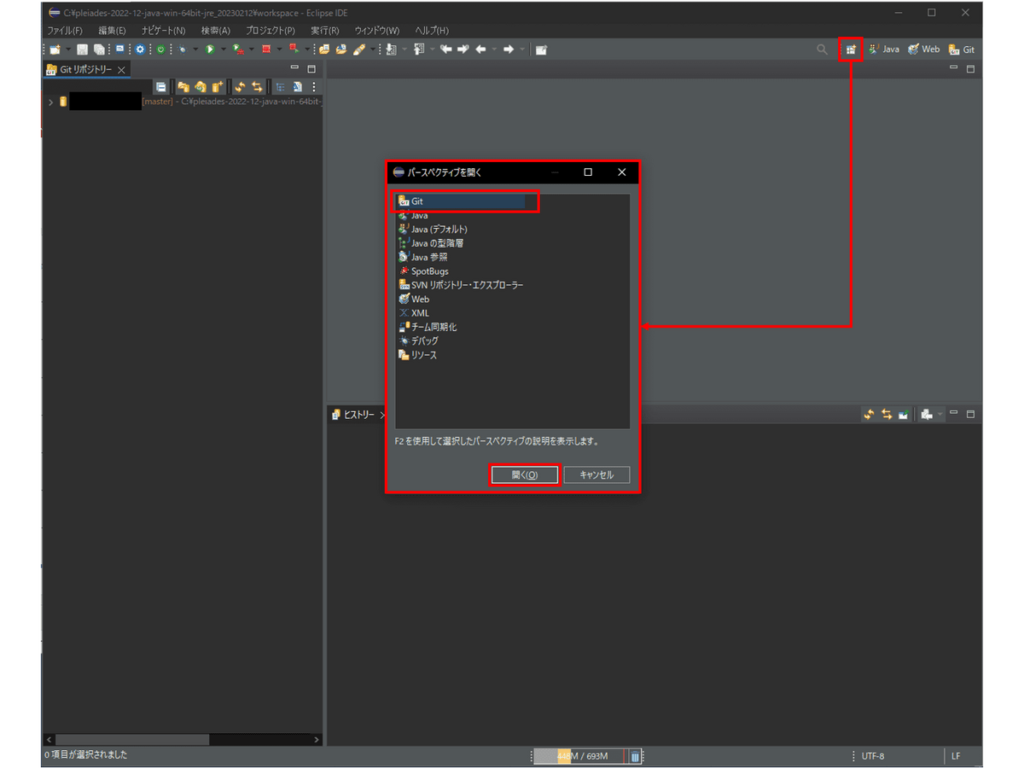Viewport: 1024px width, 768px height.
Task: Expand the master repository tree node
Action: click(51, 102)
